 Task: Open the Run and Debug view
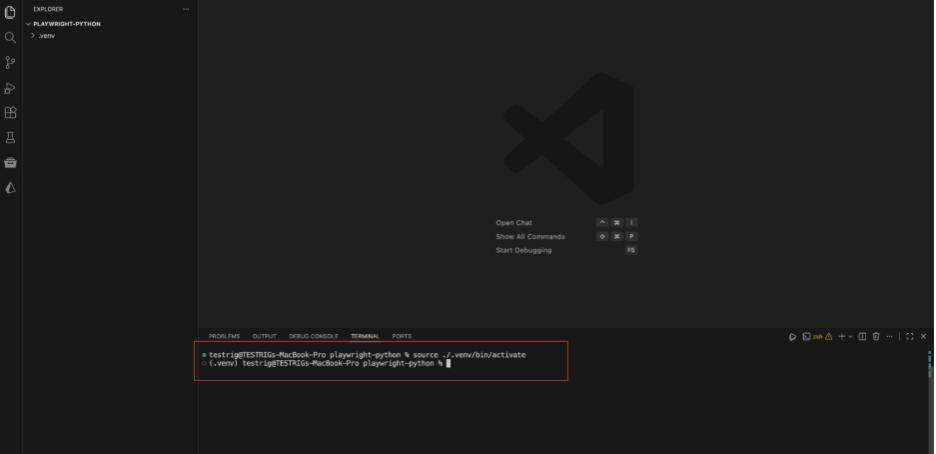point(11,88)
